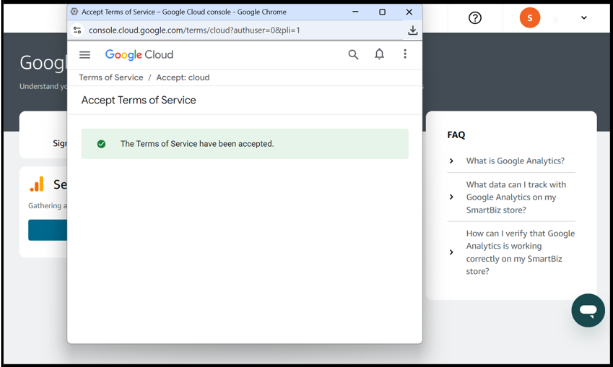The image size is (613, 367).
Task: Click the Chrome address bar URL
Action: click(194, 30)
